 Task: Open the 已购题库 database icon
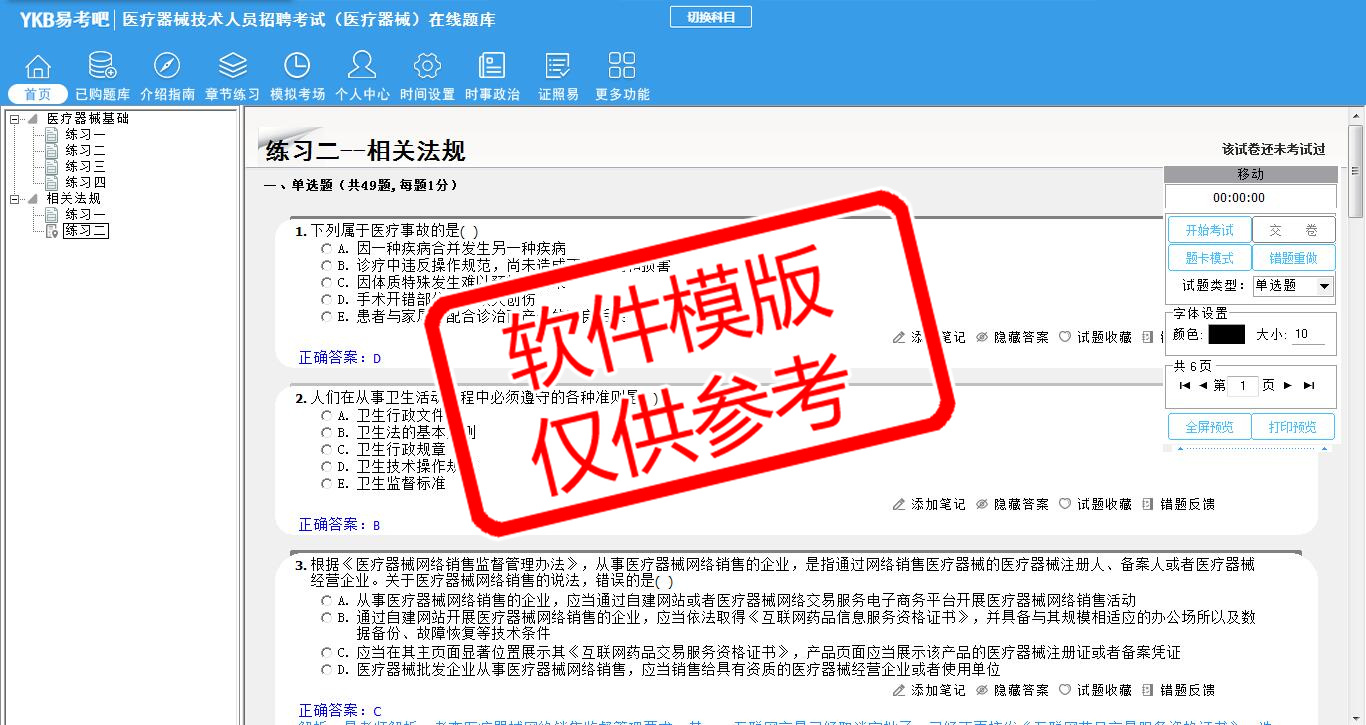click(102, 67)
